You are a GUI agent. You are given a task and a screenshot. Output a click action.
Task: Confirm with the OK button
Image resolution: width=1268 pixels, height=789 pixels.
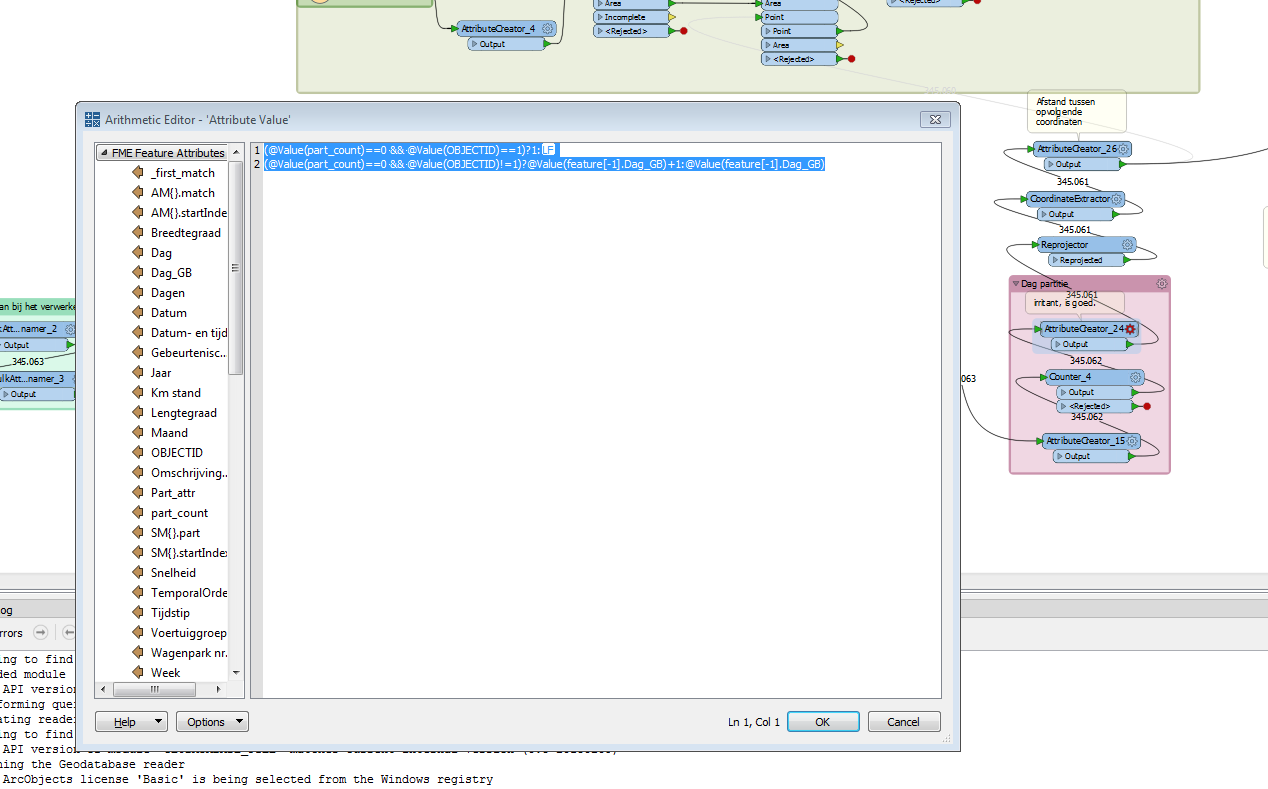823,722
